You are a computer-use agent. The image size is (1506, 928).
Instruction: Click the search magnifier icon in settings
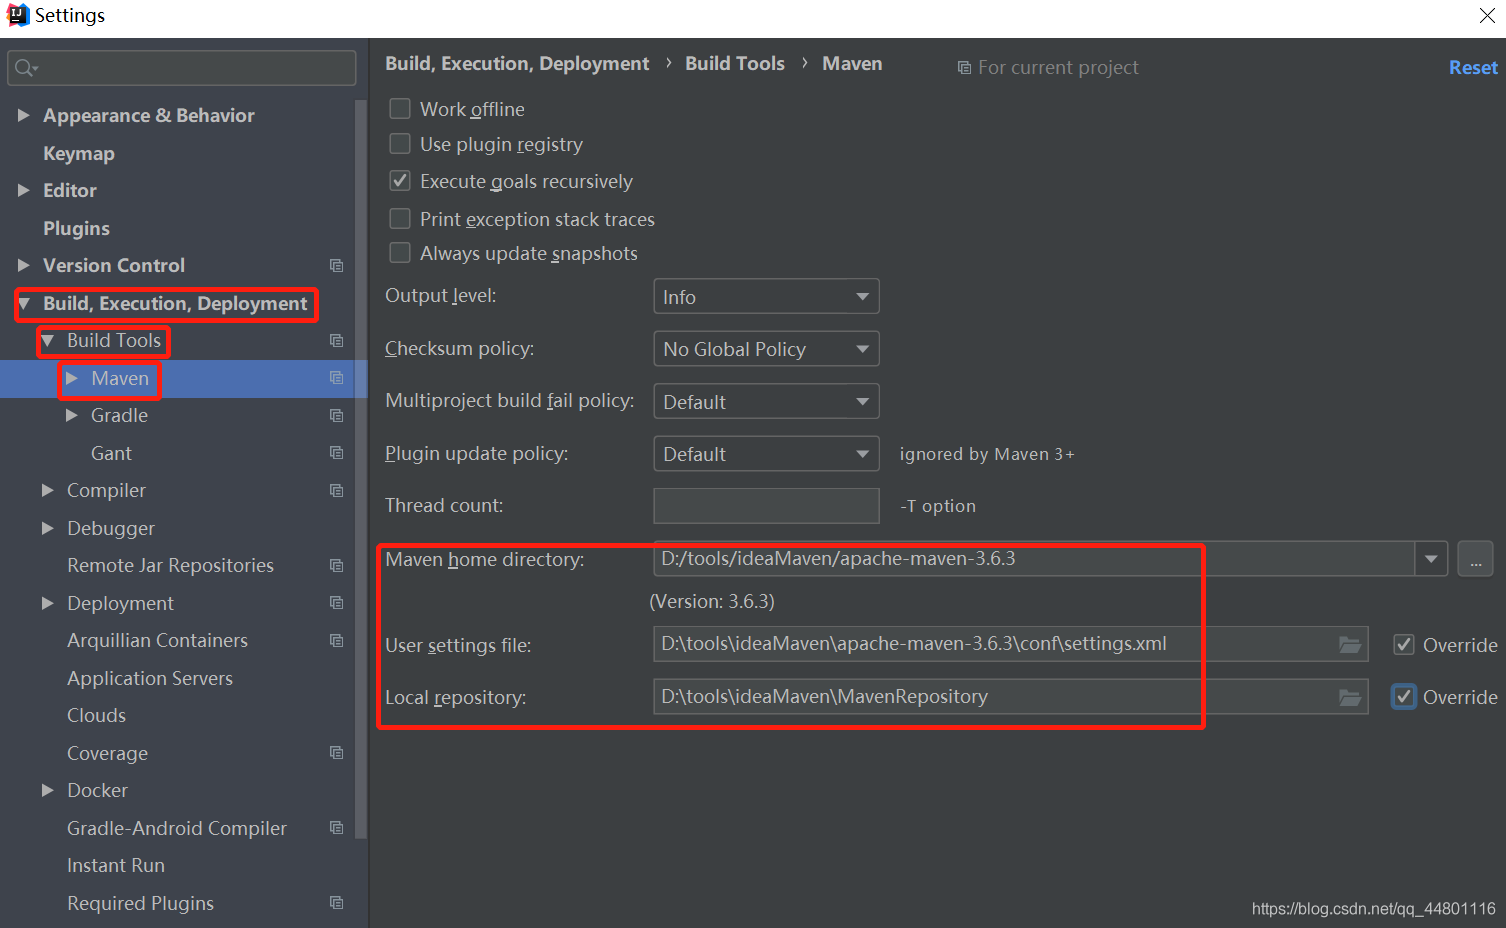pyautogui.click(x=25, y=68)
